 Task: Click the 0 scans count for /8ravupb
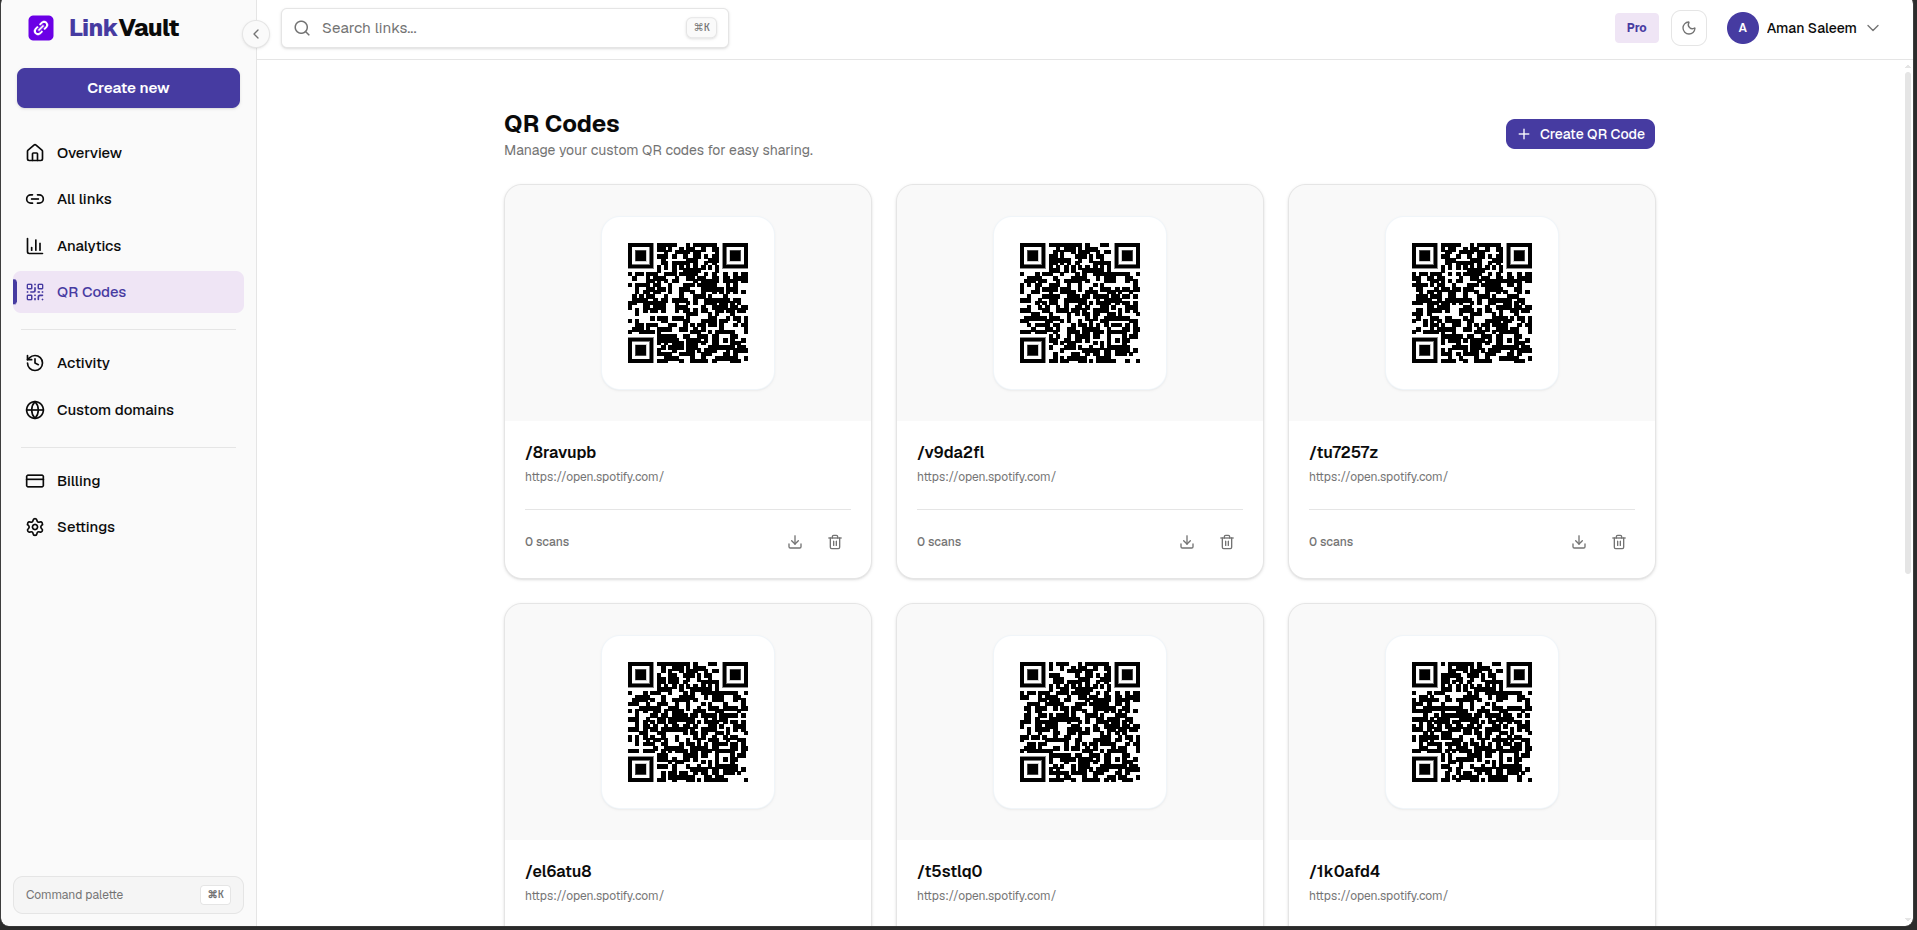click(547, 542)
